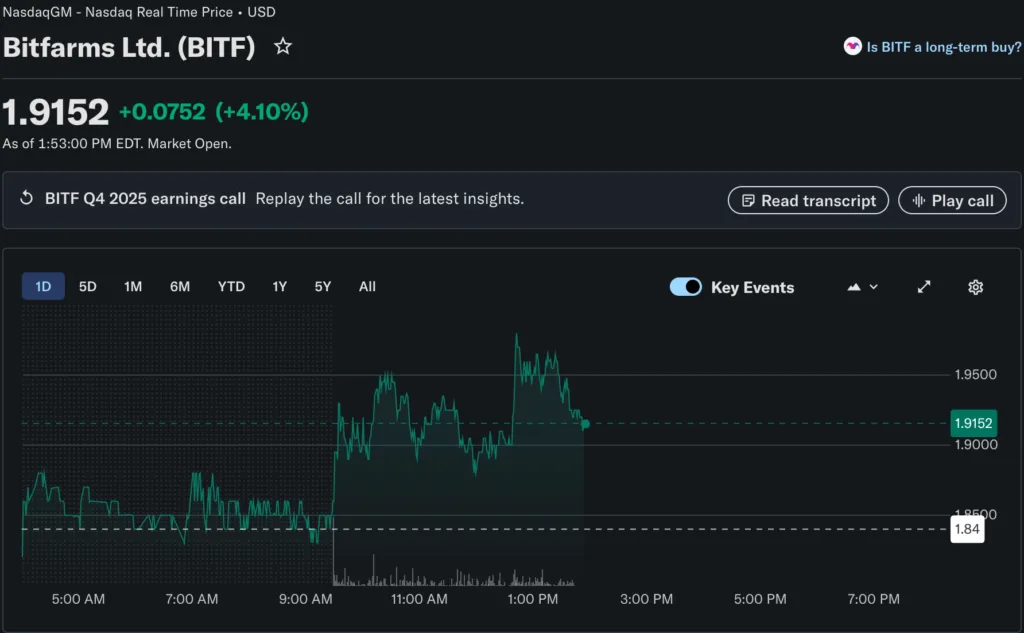The height and width of the screenshot is (633, 1024).
Task: Switch to the 5D tab
Action: [87, 286]
